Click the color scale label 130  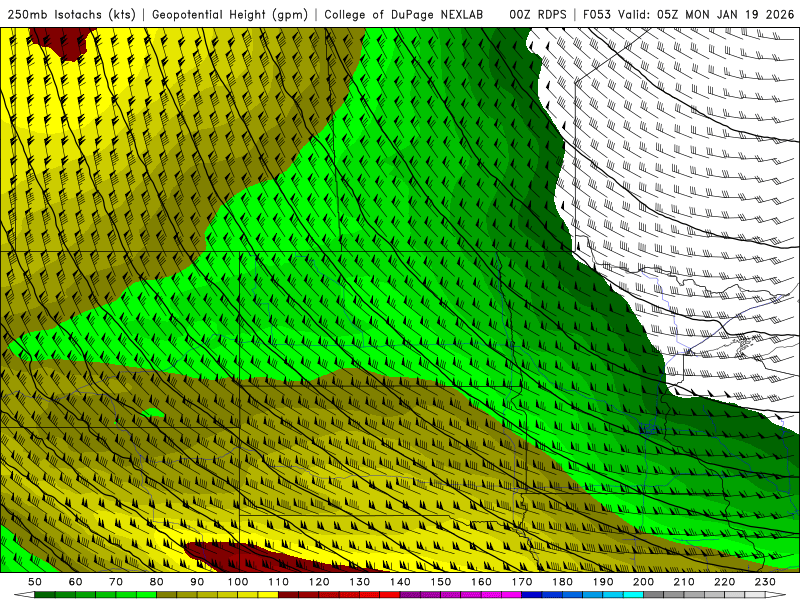360,582
